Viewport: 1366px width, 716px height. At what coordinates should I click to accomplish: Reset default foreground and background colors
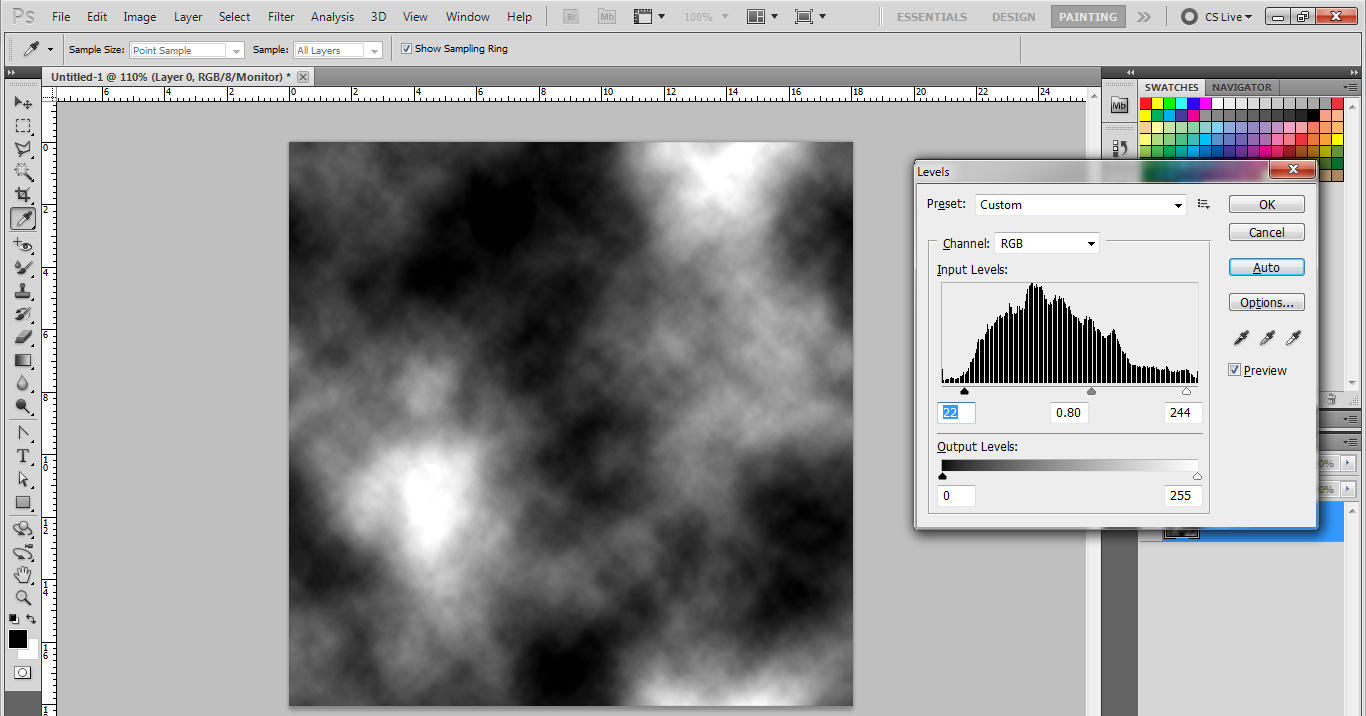coord(14,620)
